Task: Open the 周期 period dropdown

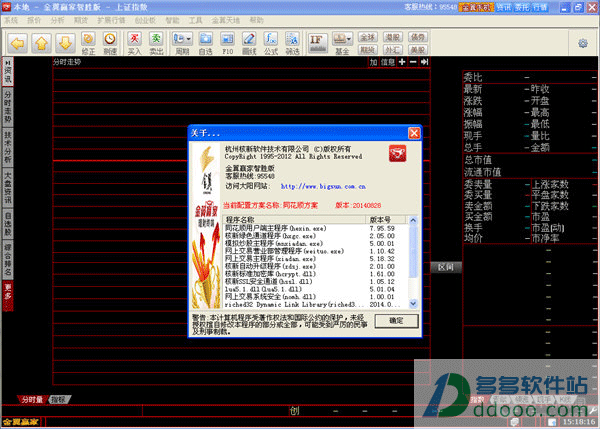Action: coord(182,43)
